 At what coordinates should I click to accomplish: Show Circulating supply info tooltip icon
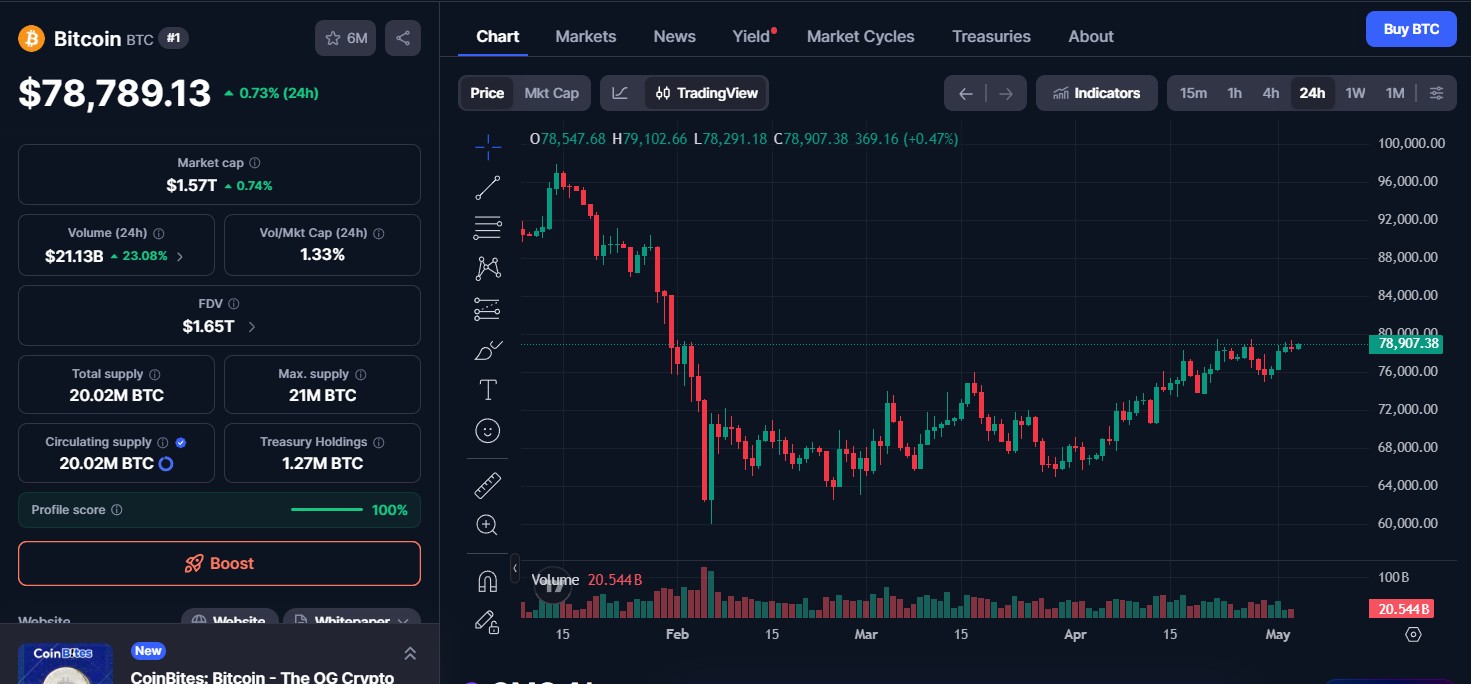162,442
